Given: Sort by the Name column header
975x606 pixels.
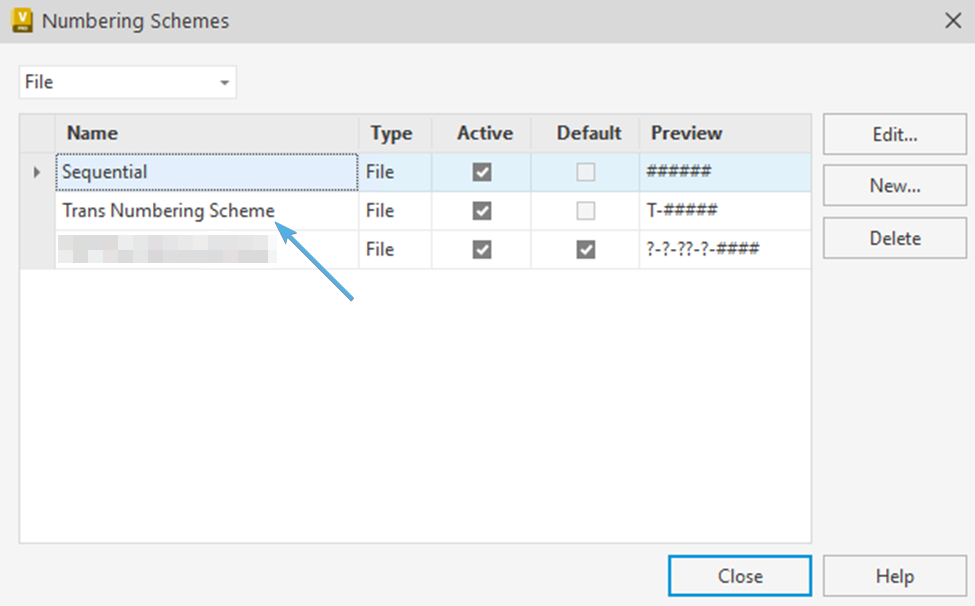Looking at the screenshot, I should (207, 133).
